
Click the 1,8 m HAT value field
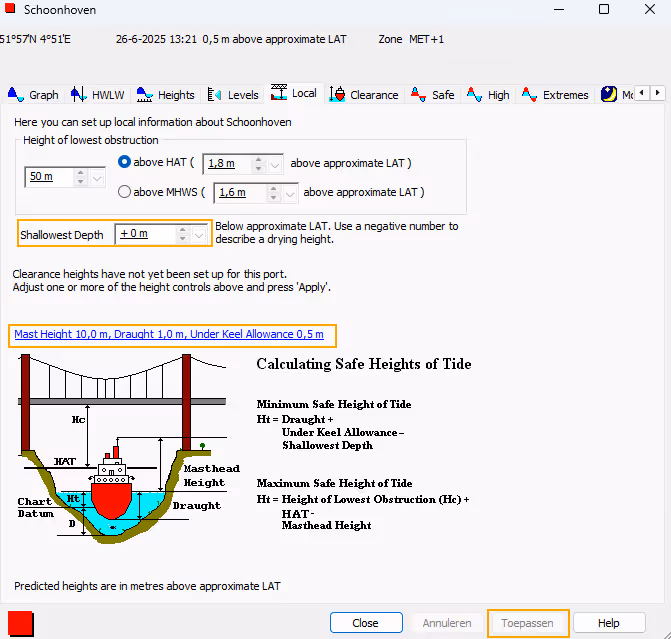coord(227,164)
